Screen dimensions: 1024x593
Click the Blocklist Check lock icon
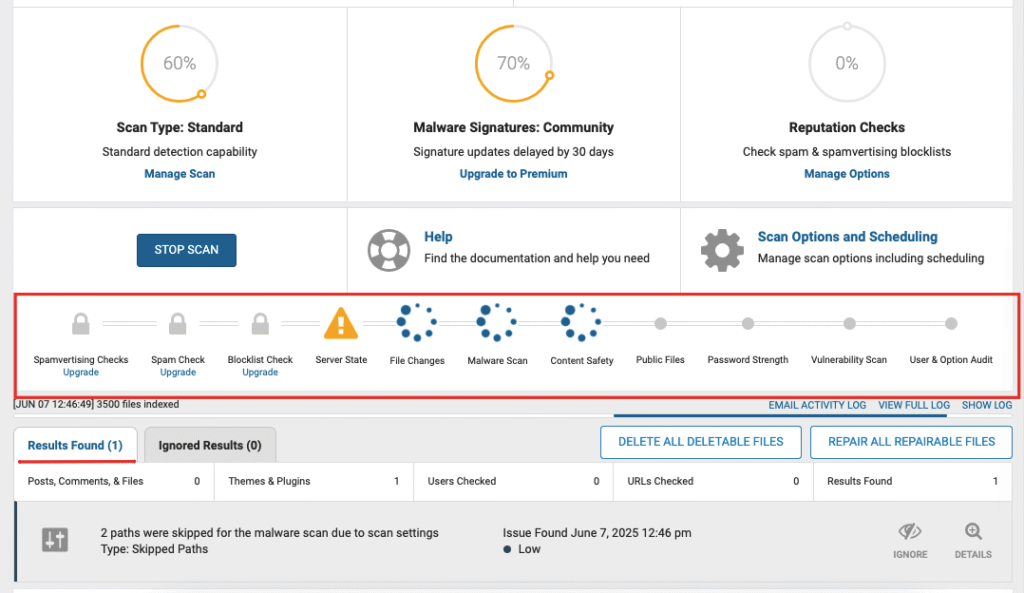260,323
